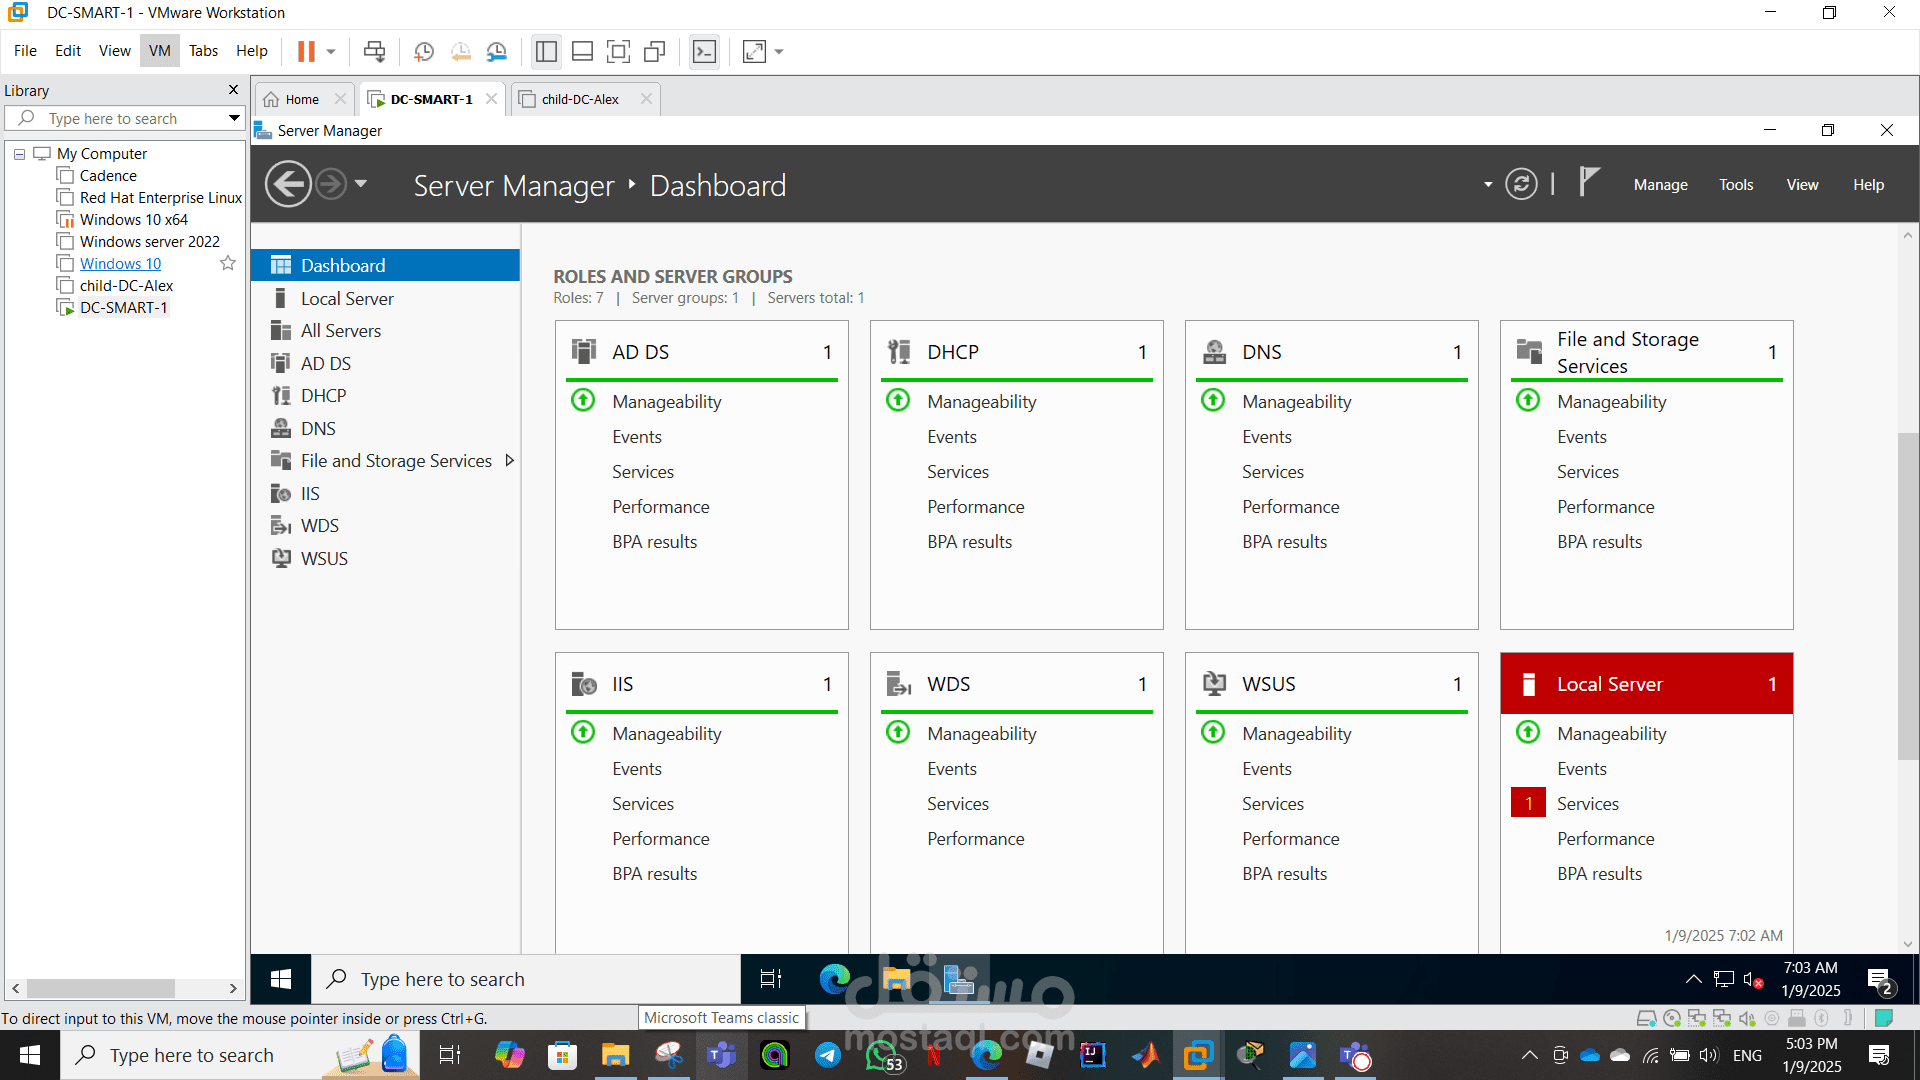The height and width of the screenshot is (1080, 1920).
Task: Select the Windows 10 VM in the library
Action: (x=120, y=264)
